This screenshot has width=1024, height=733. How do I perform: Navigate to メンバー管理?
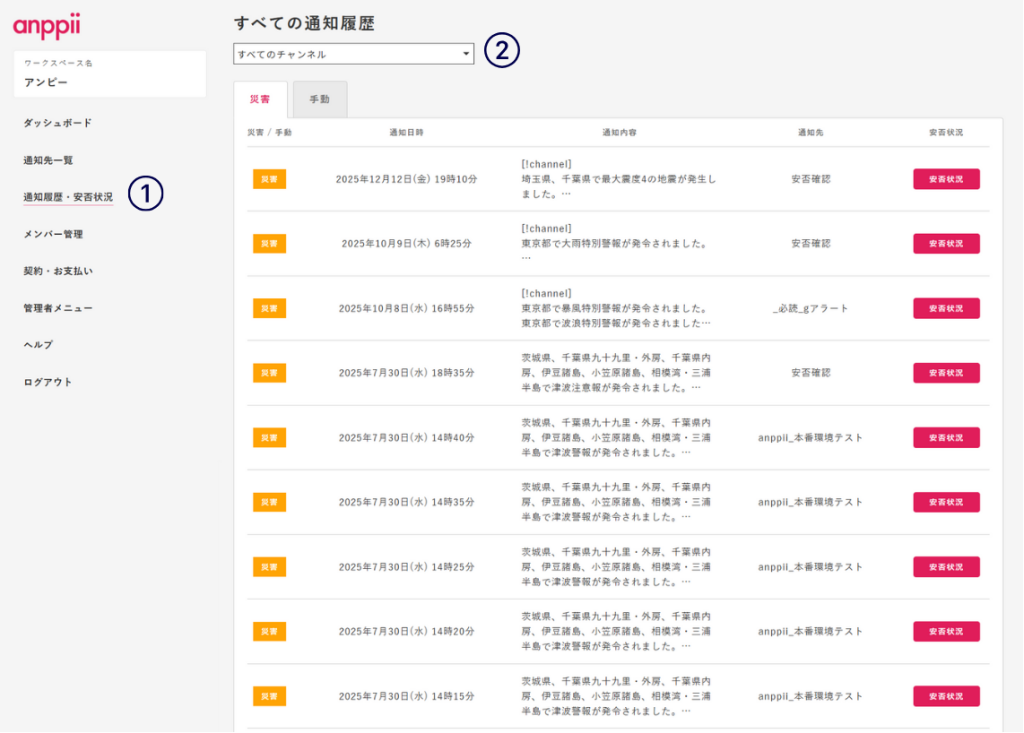coord(53,234)
